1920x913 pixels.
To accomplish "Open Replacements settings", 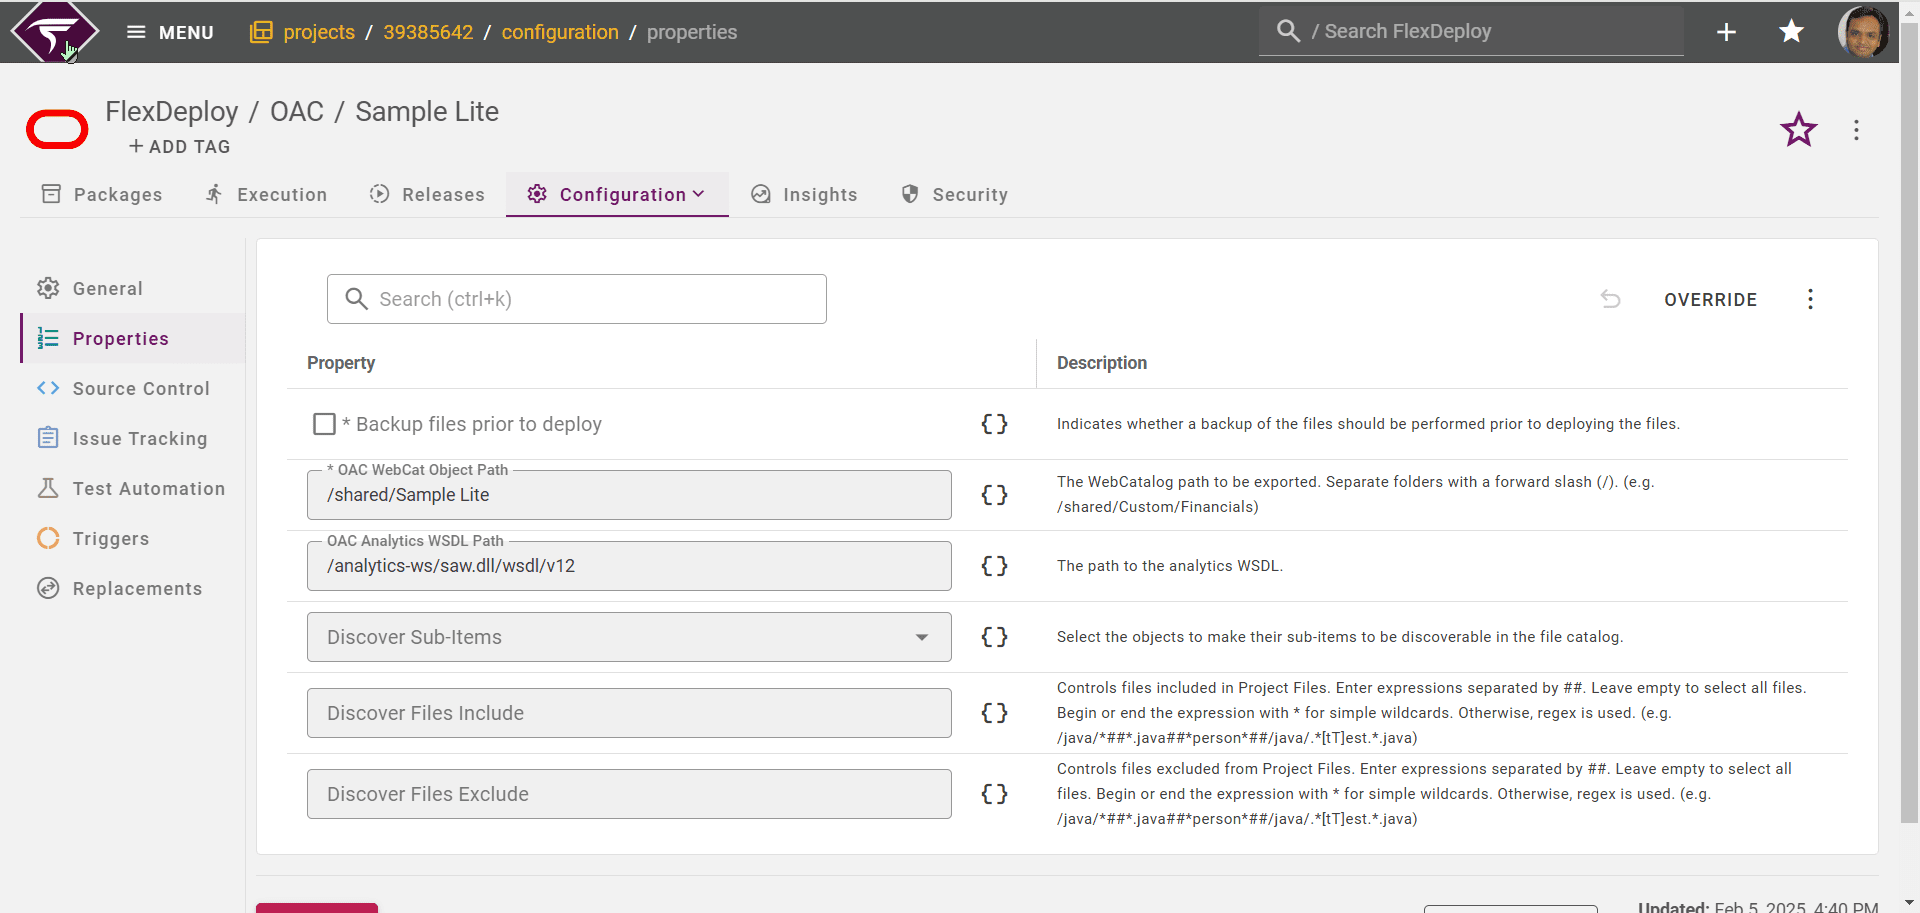I will [132, 589].
